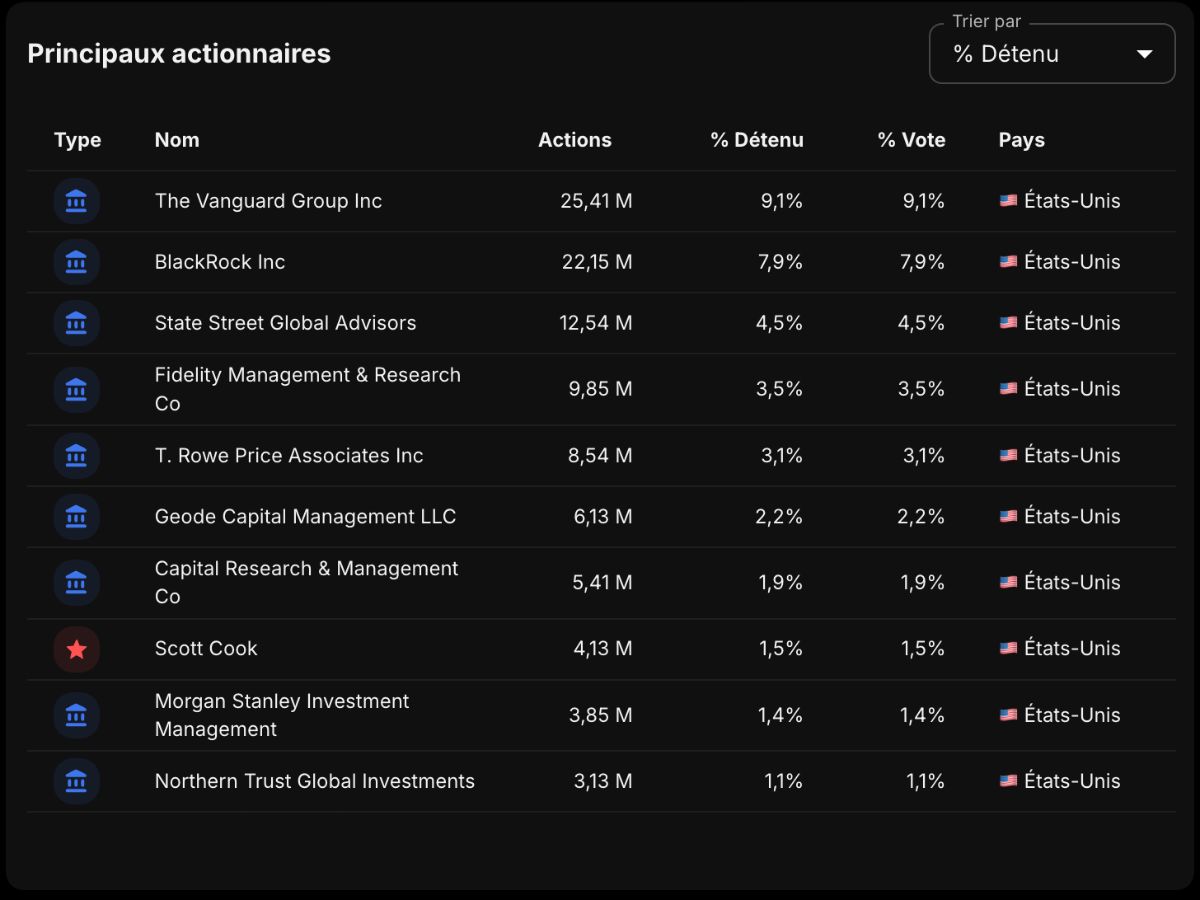Select Morgan Stanley Investment Management name
The image size is (1200, 900).
click(x=282, y=715)
